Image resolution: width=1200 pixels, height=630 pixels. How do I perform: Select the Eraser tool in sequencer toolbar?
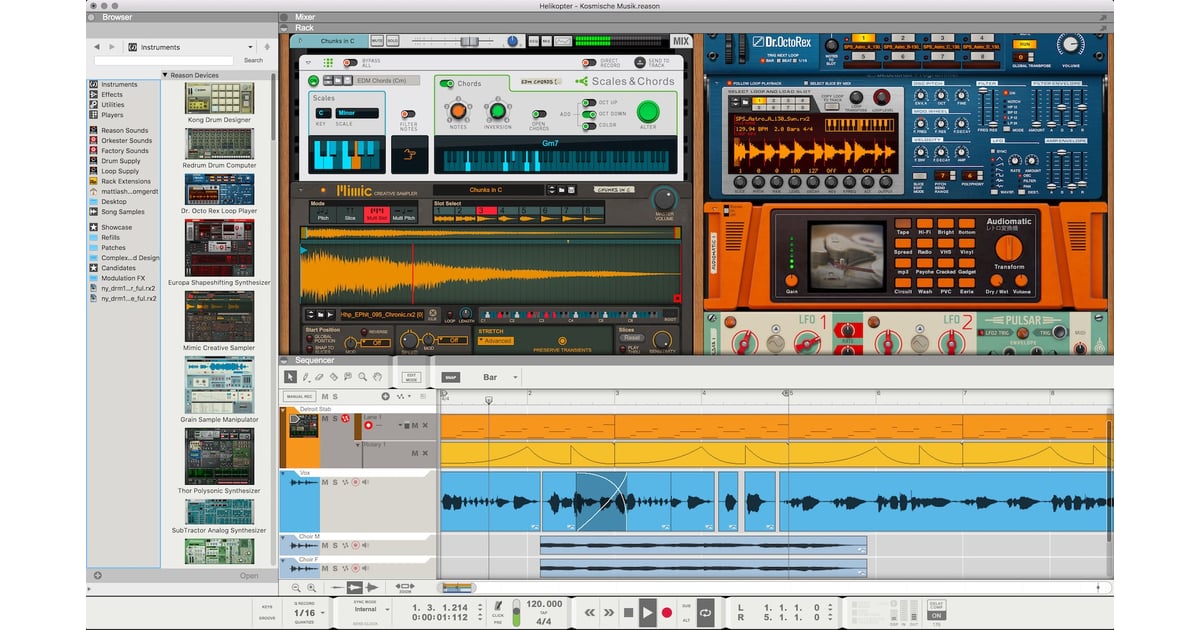pos(319,377)
